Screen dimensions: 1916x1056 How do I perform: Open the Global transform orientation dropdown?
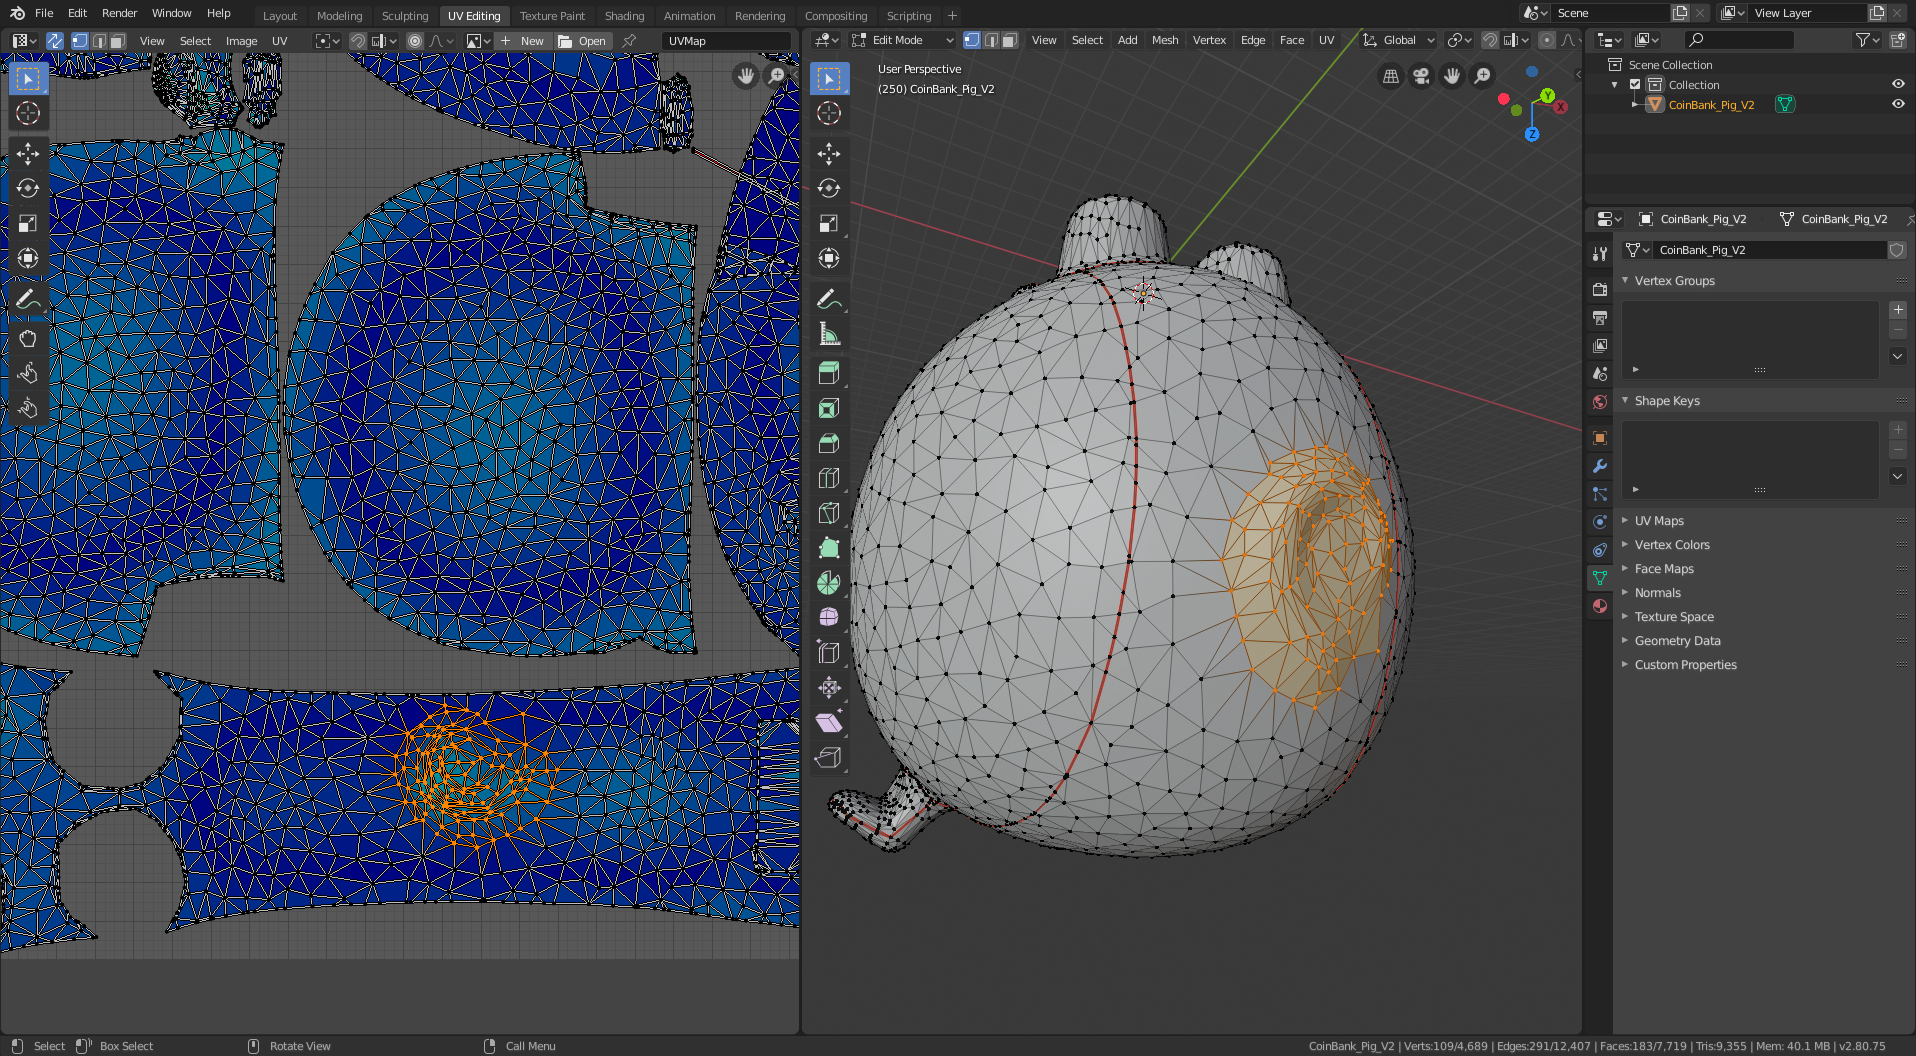pyautogui.click(x=1399, y=40)
